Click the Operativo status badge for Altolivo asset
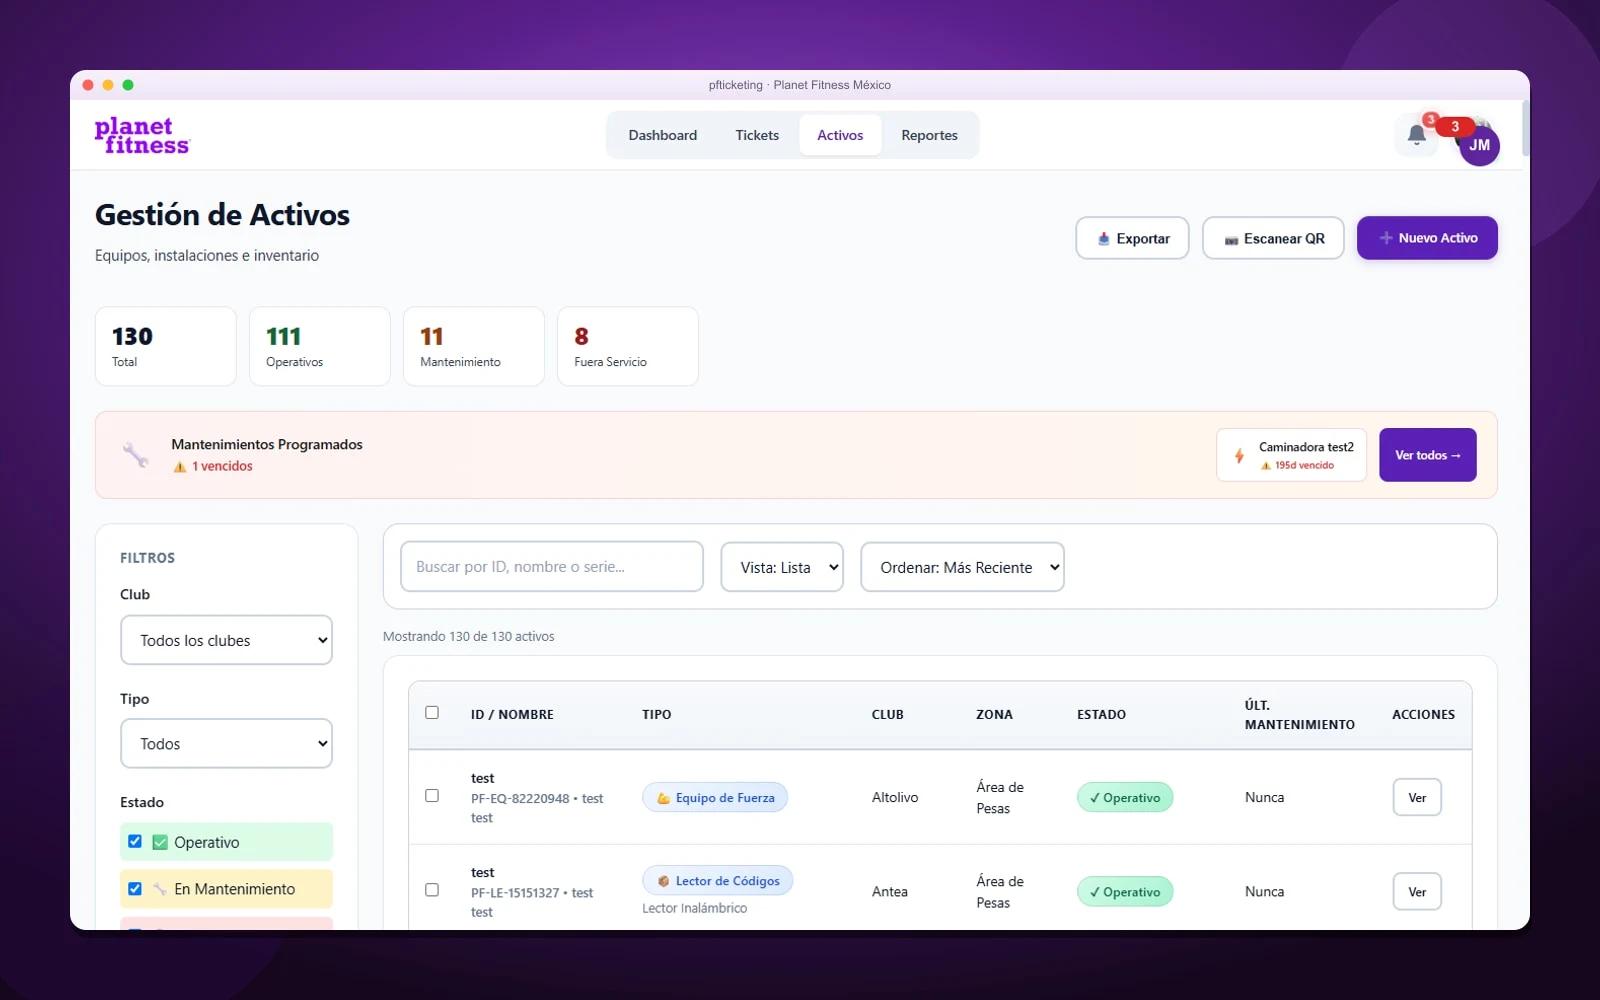Image resolution: width=1600 pixels, height=1000 pixels. (x=1125, y=797)
